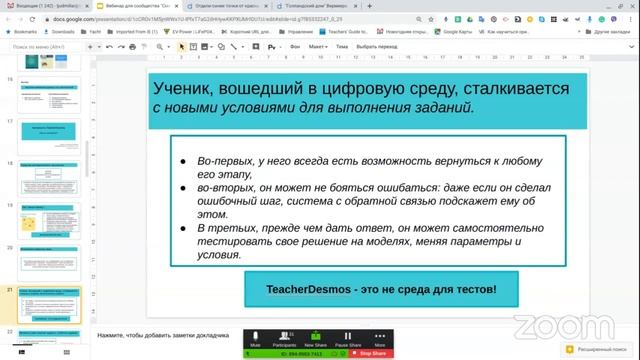640x360 pixels.
Task: Open the zoom magnifier tool in Slides toolbar
Action: (160, 47)
